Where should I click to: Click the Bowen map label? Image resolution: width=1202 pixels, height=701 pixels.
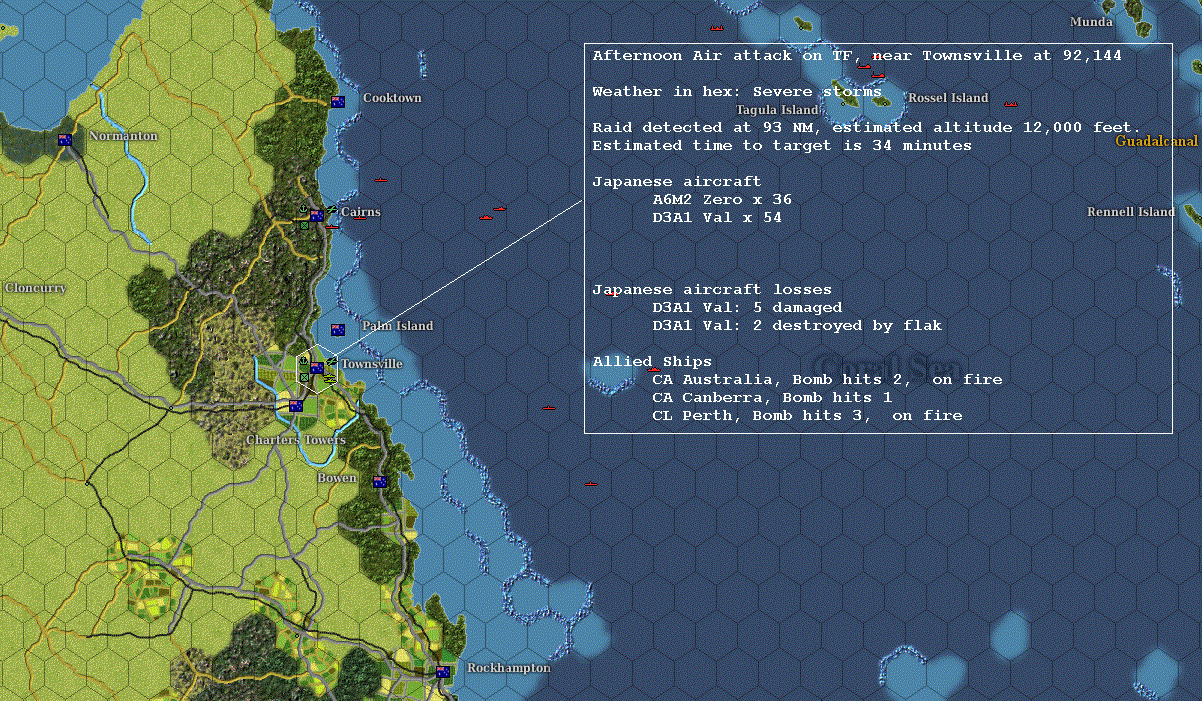pos(337,478)
